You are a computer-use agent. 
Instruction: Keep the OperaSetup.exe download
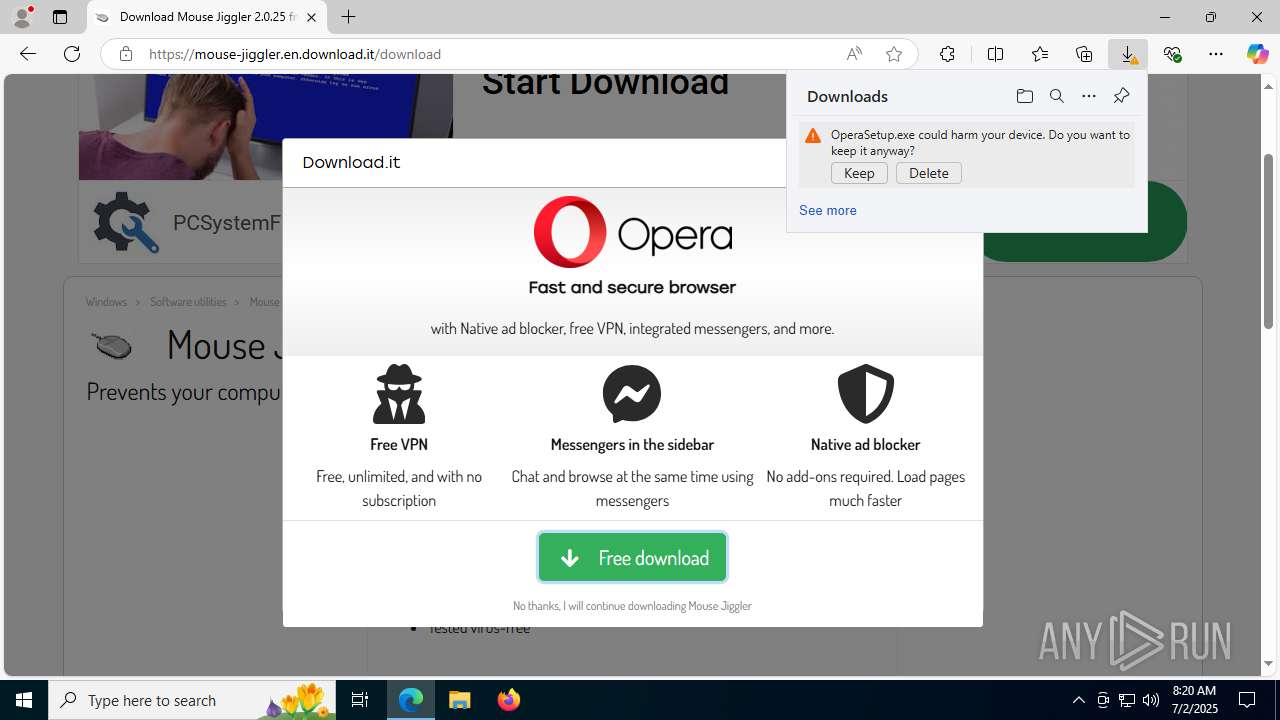tap(859, 173)
